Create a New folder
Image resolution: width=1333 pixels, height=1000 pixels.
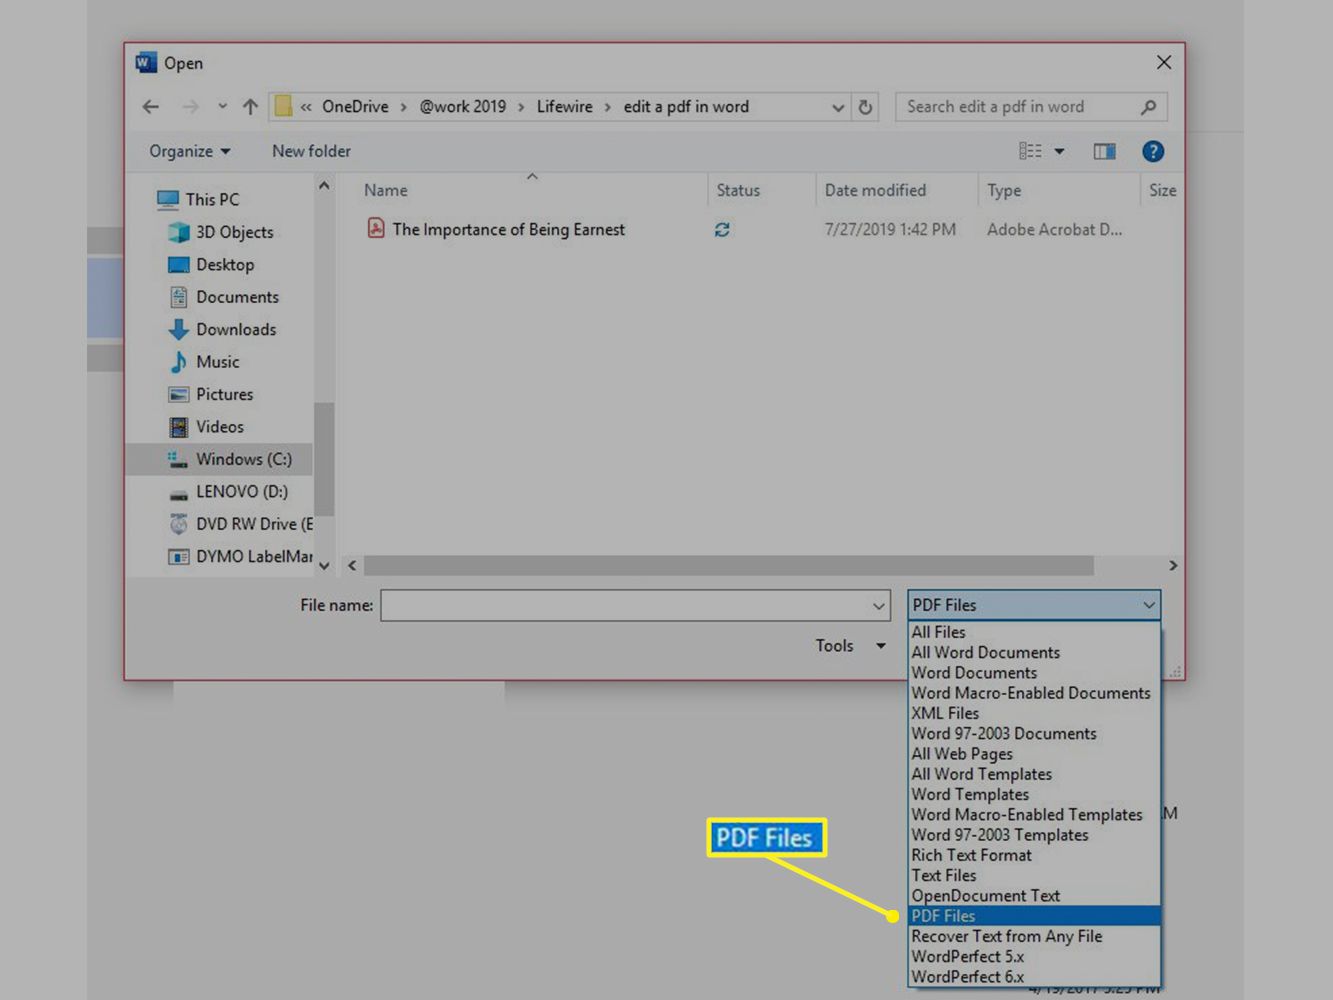pos(311,151)
